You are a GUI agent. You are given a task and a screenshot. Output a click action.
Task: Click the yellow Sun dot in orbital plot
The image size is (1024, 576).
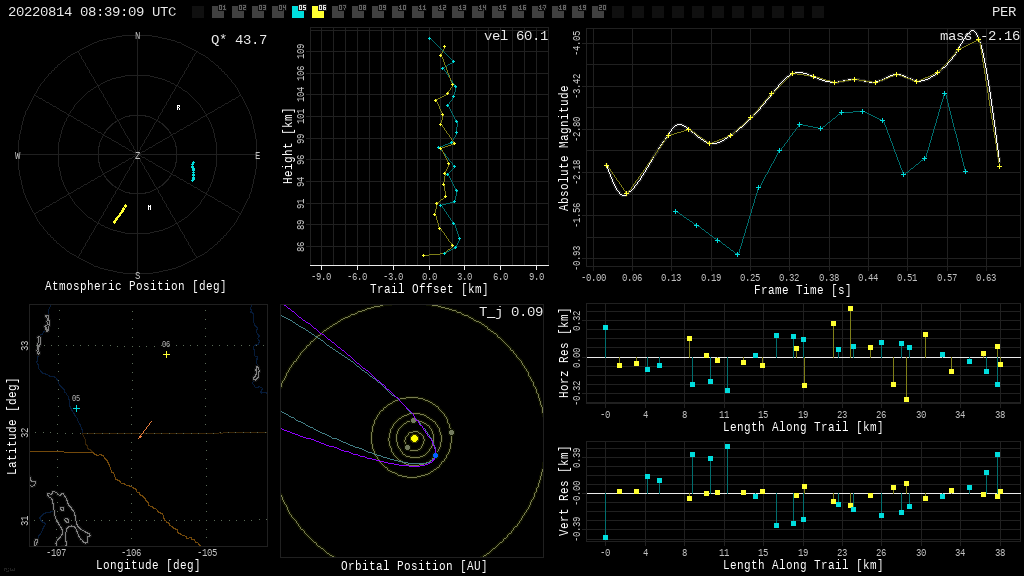point(414,438)
